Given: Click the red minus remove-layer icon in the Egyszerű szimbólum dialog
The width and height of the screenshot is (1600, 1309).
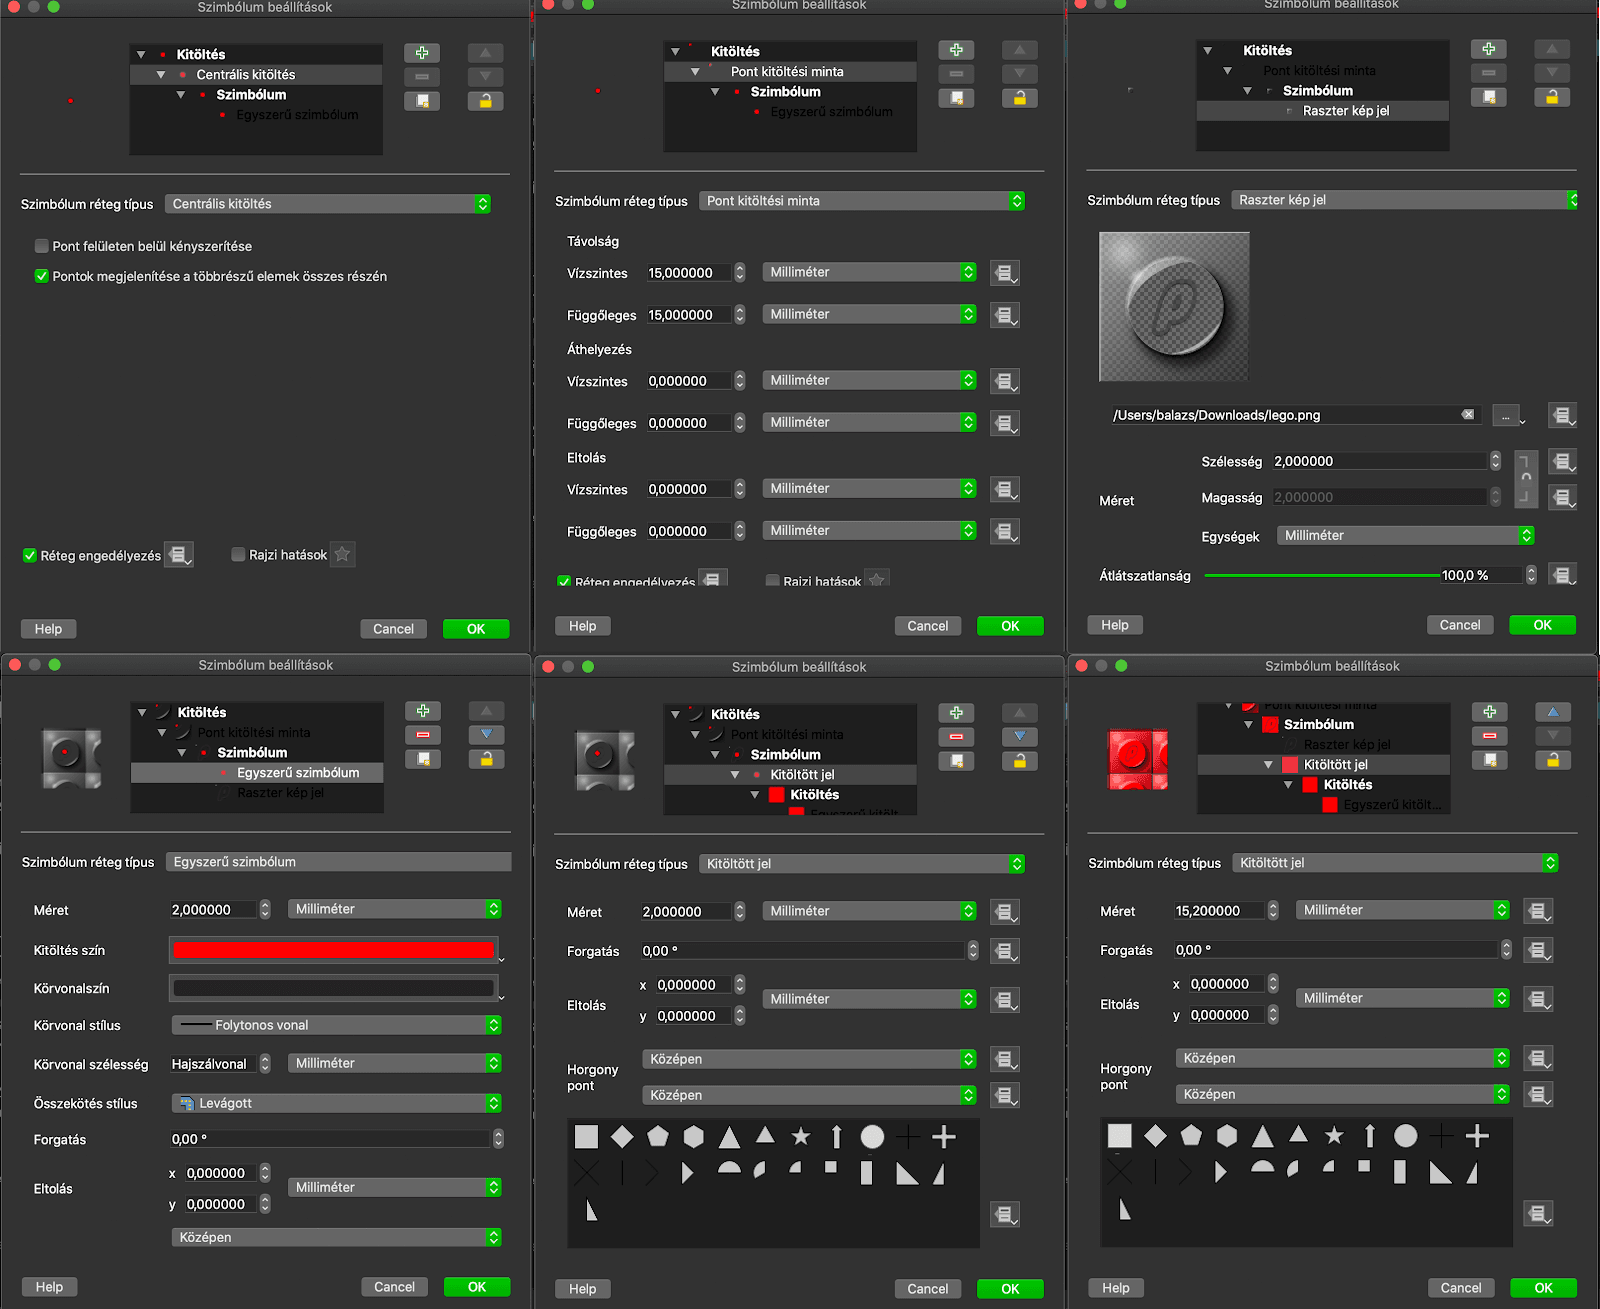Looking at the screenshot, I should (422, 735).
